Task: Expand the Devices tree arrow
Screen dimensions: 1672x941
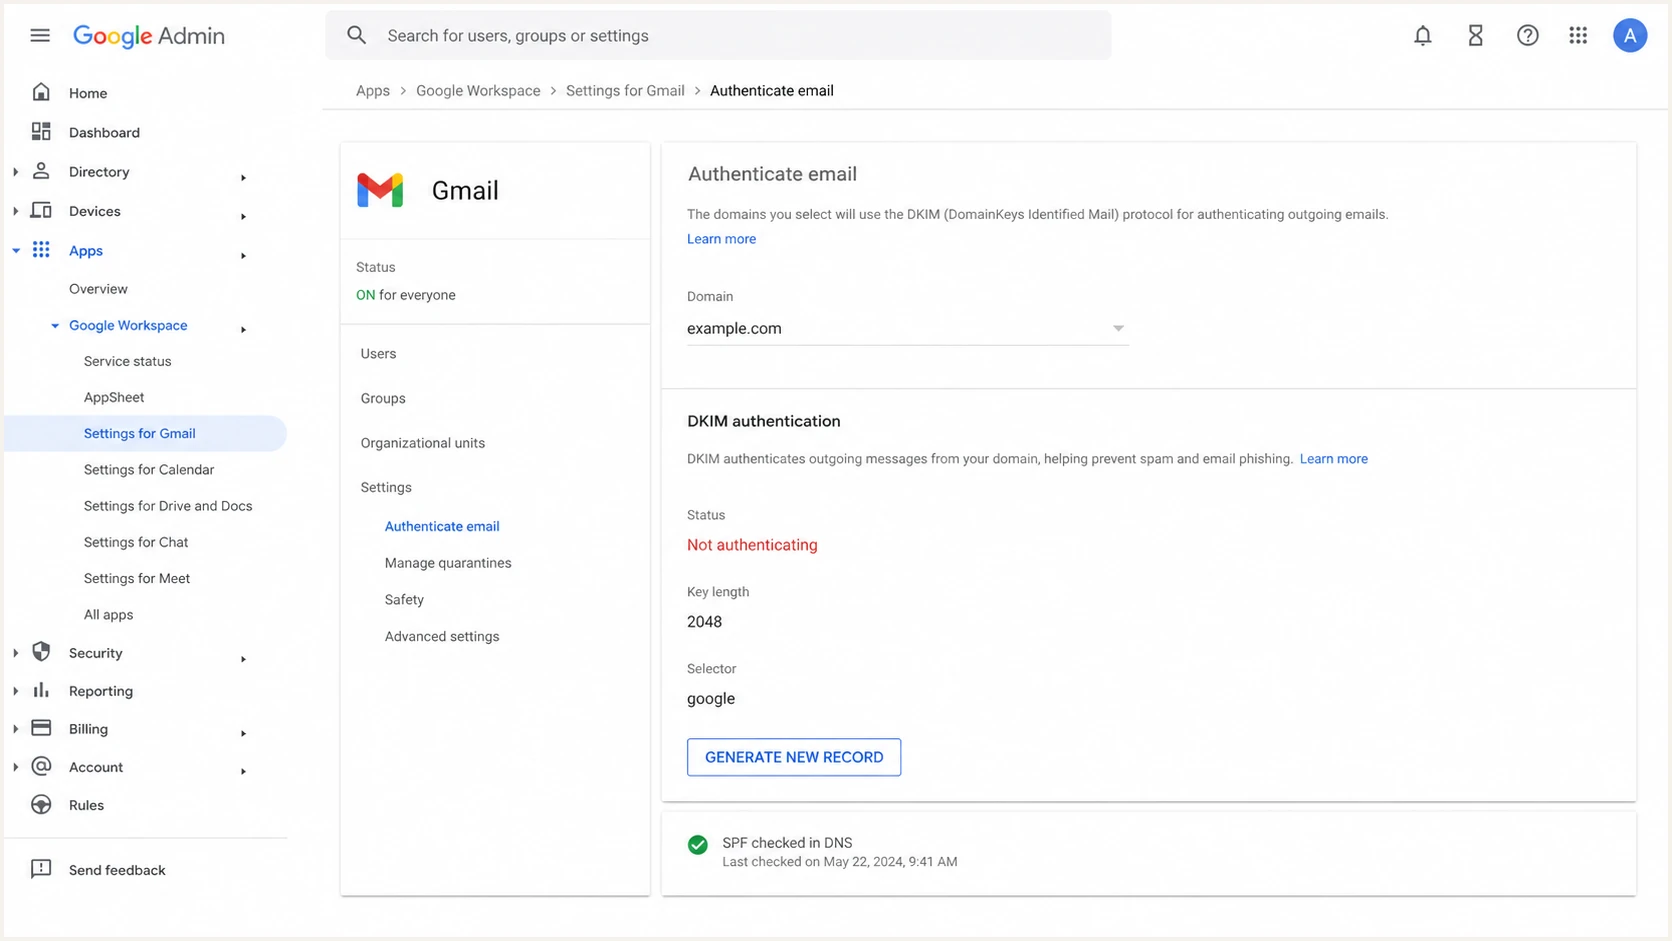Action: [15, 211]
